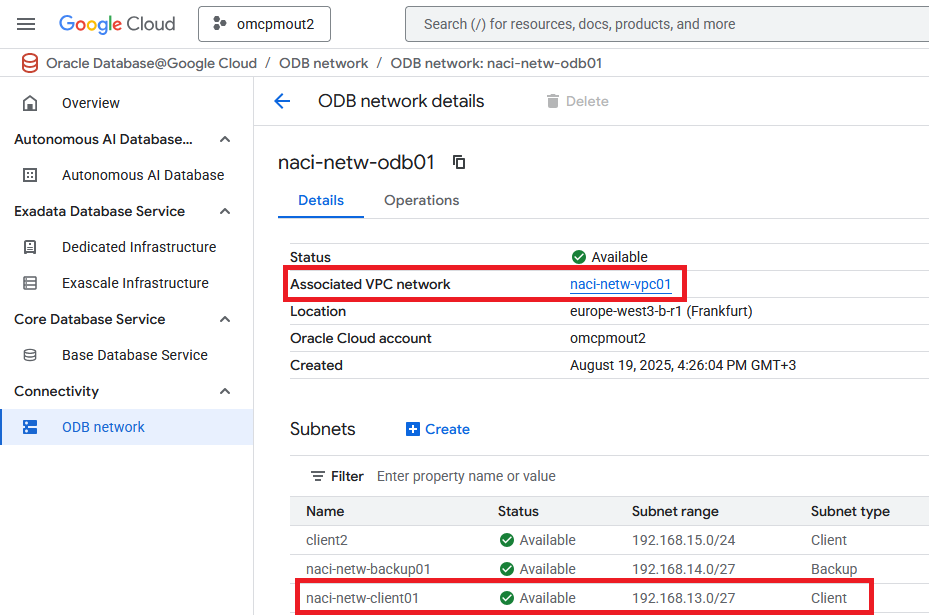This screenshot has height=615, width=929.
Task: Collapse the Exadata Database Service section
Action: (x=225, y=211)
